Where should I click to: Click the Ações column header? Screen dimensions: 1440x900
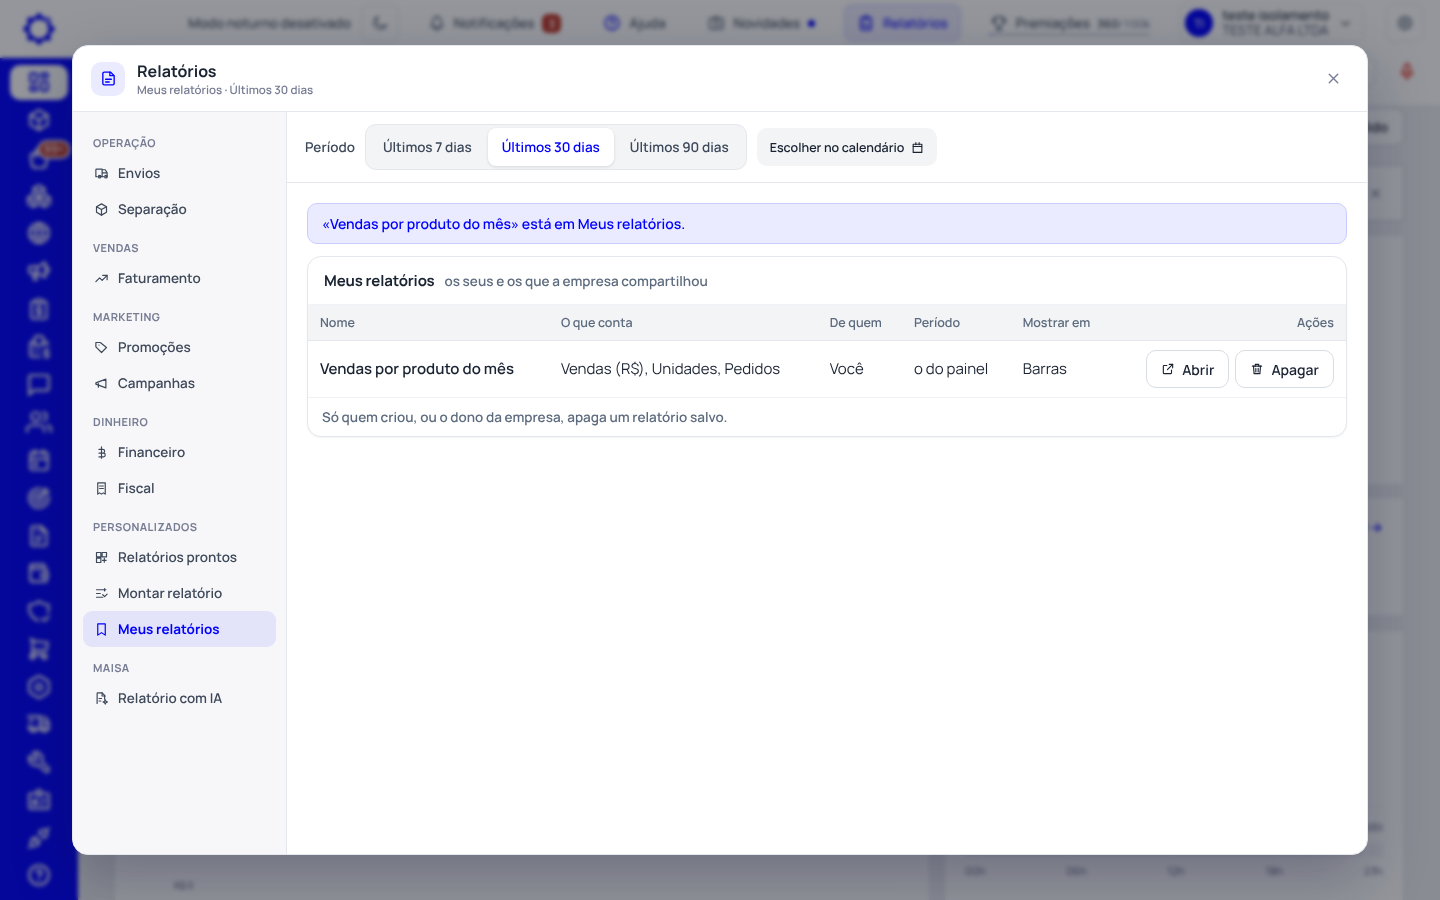pos(1315,323)
